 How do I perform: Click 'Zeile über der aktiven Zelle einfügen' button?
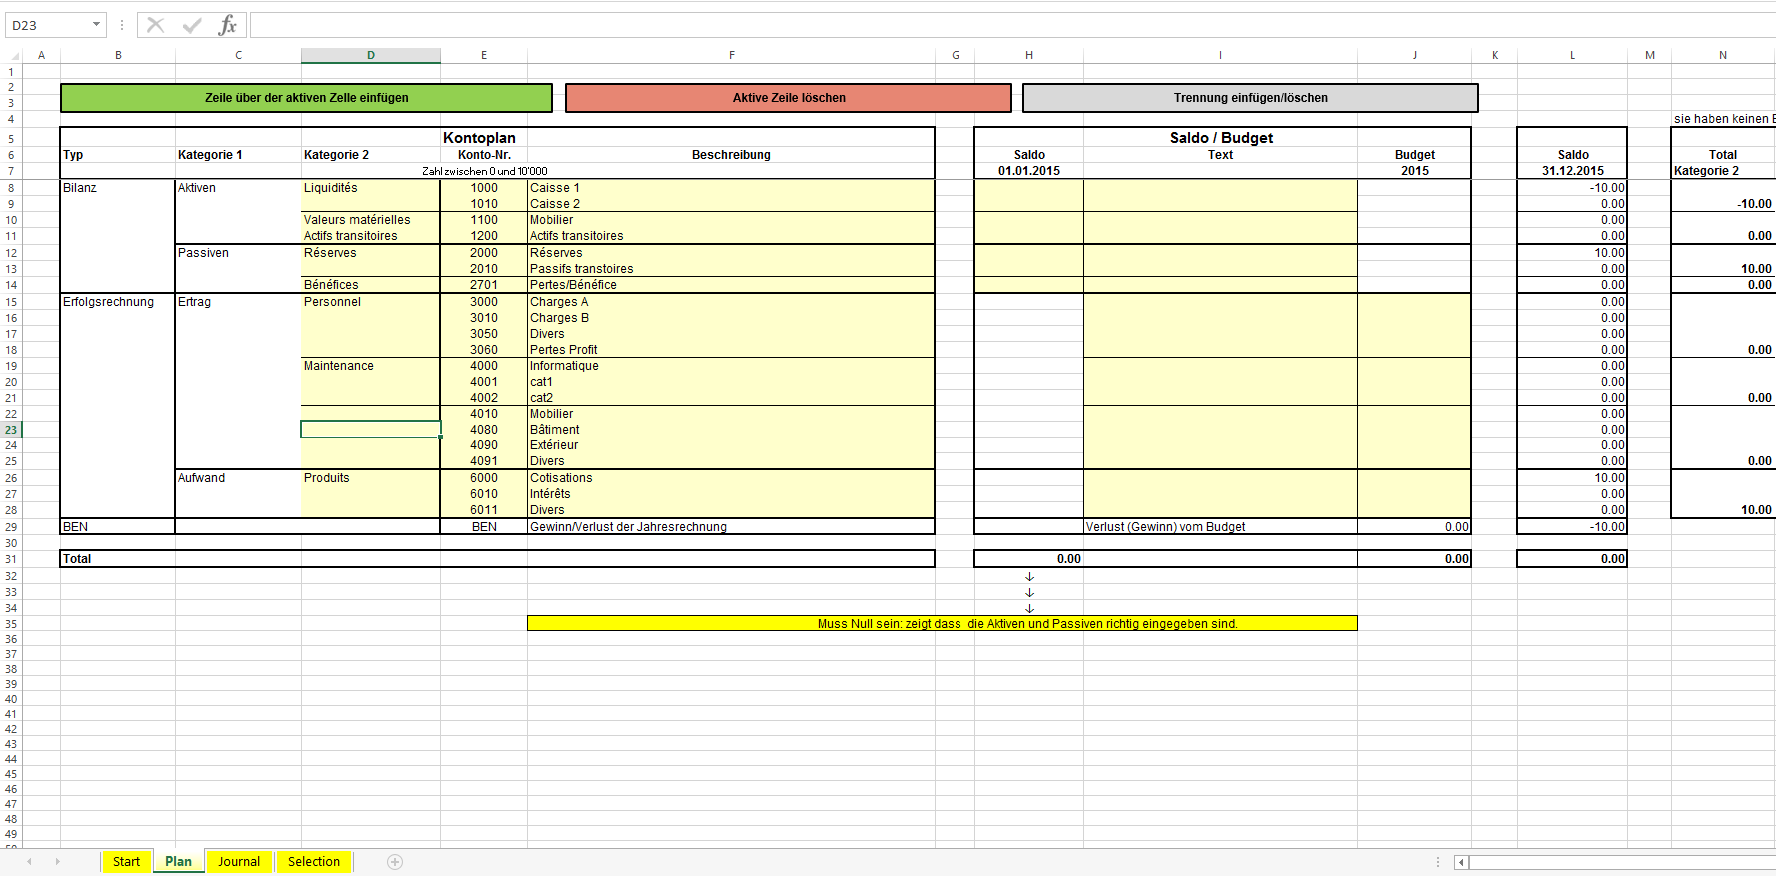click(x=306, y=98)
